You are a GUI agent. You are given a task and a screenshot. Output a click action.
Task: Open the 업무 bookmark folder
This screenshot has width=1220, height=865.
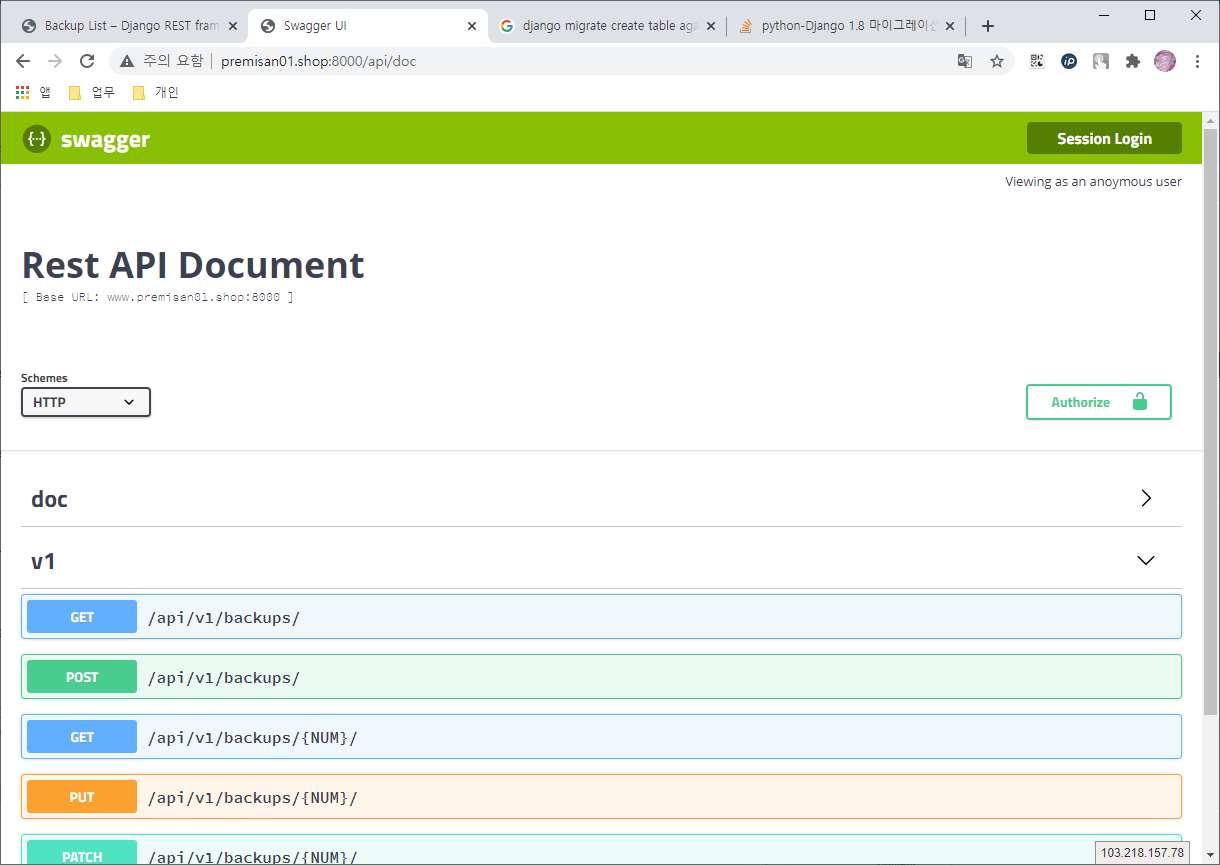click(x=92, y=92)
